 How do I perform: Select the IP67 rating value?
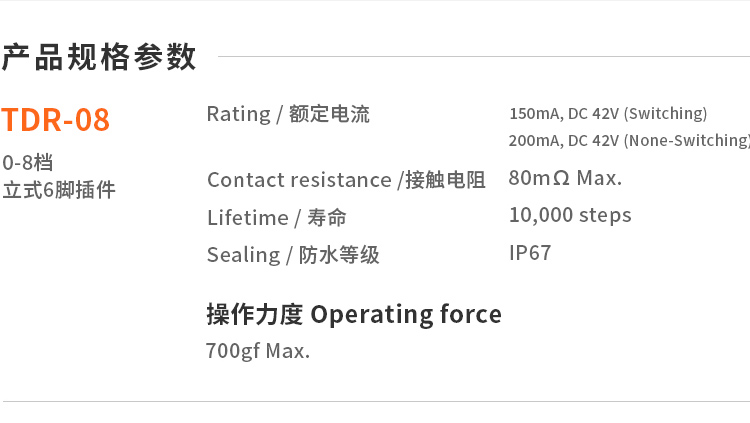click(530, 253)
